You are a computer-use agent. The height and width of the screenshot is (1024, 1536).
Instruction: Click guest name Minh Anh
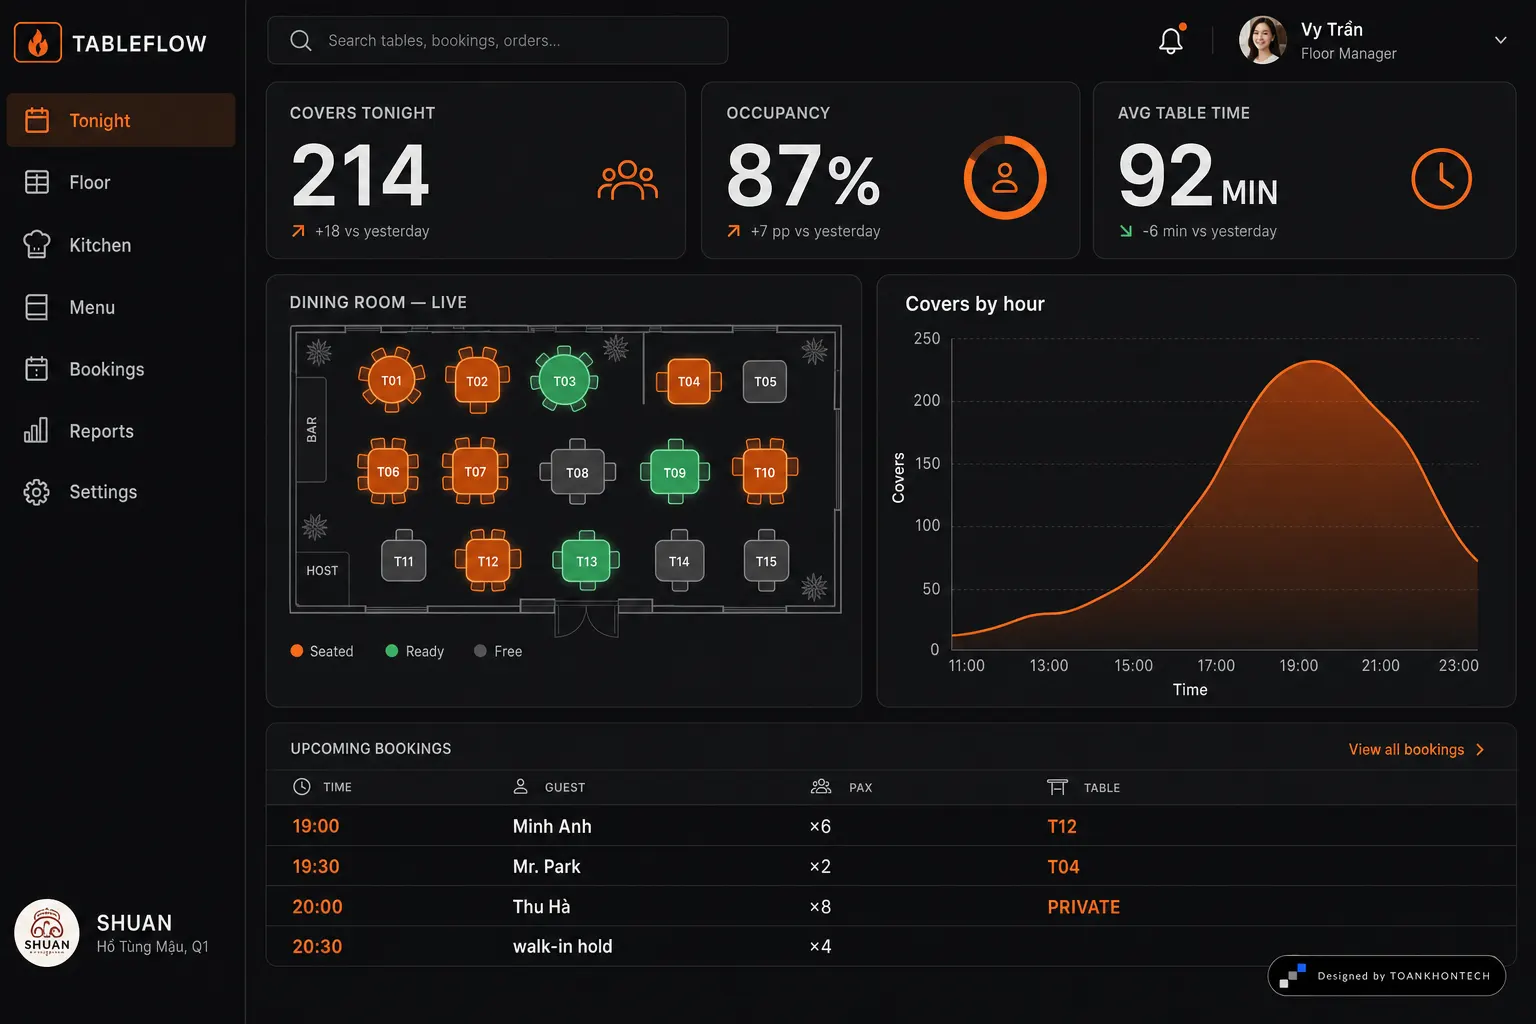(x=552, y=826)
